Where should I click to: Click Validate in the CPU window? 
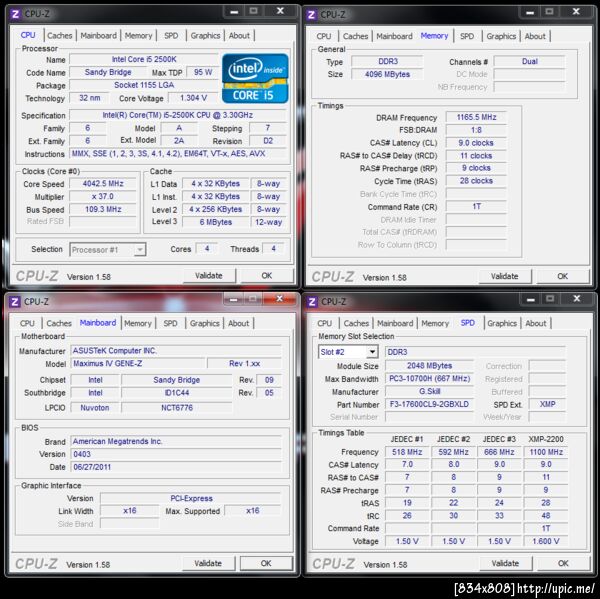pyautogui.click(x=209, y=276)
